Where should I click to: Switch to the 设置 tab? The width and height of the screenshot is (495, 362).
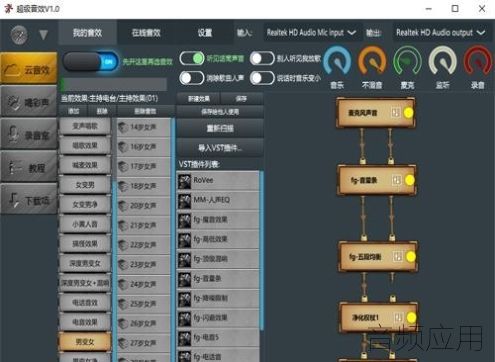click(205, 33)
